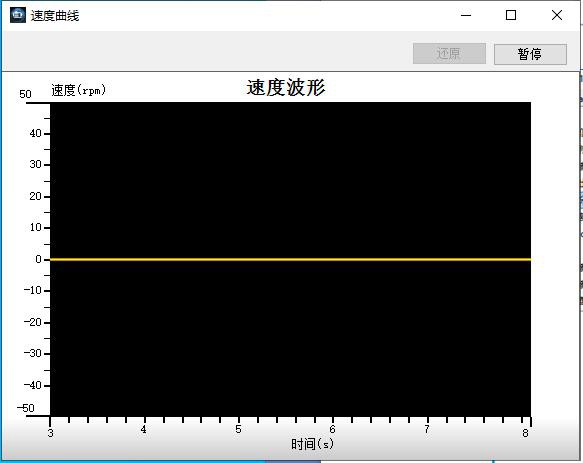Click the yellow speed curve line
This screenshot has width=583, height=463.
pyautogui.click(x=290, y=259)
